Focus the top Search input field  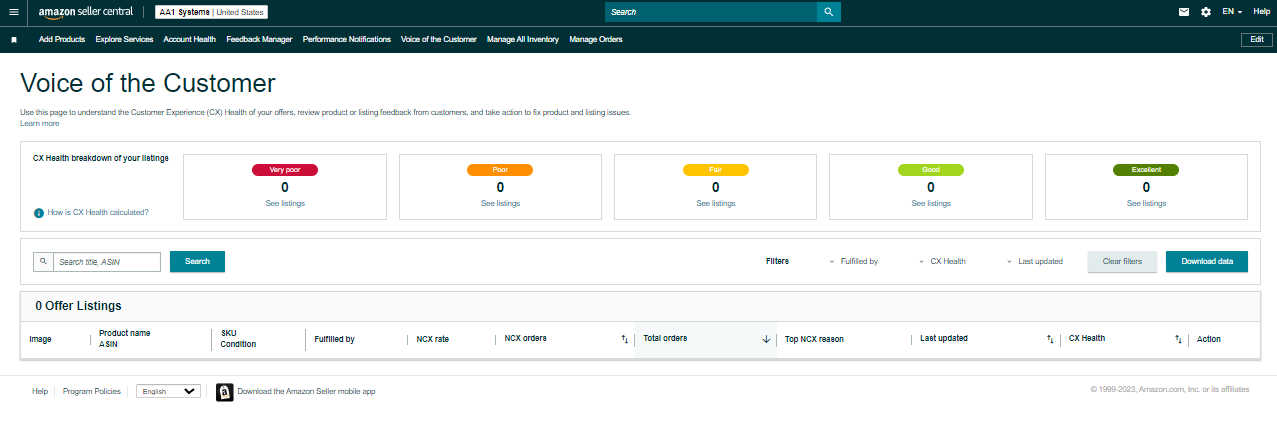pyautogui.click(x=711, y=12)
